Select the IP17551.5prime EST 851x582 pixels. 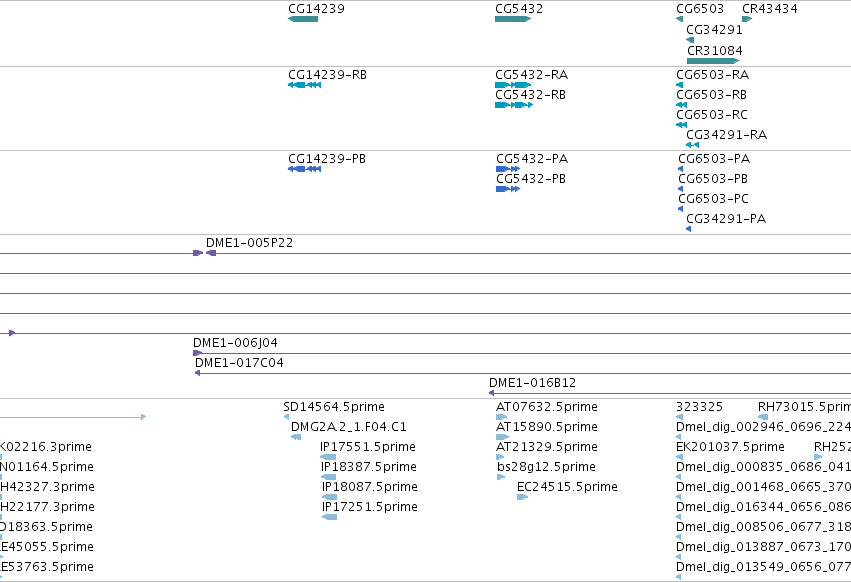[x=328, y=457]
